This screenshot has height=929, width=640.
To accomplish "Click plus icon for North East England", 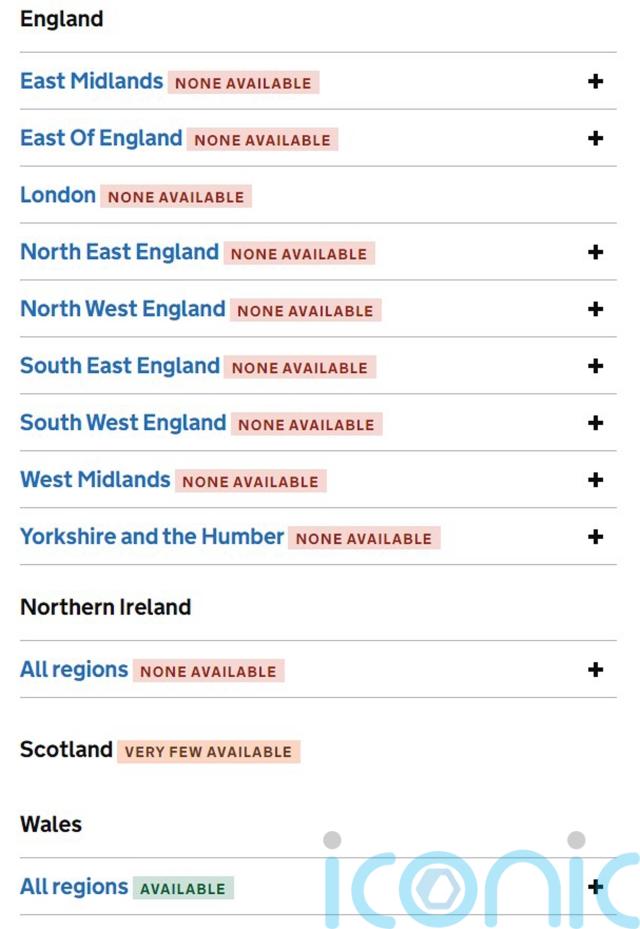I will pyautogui.click(x=596, y=252).
